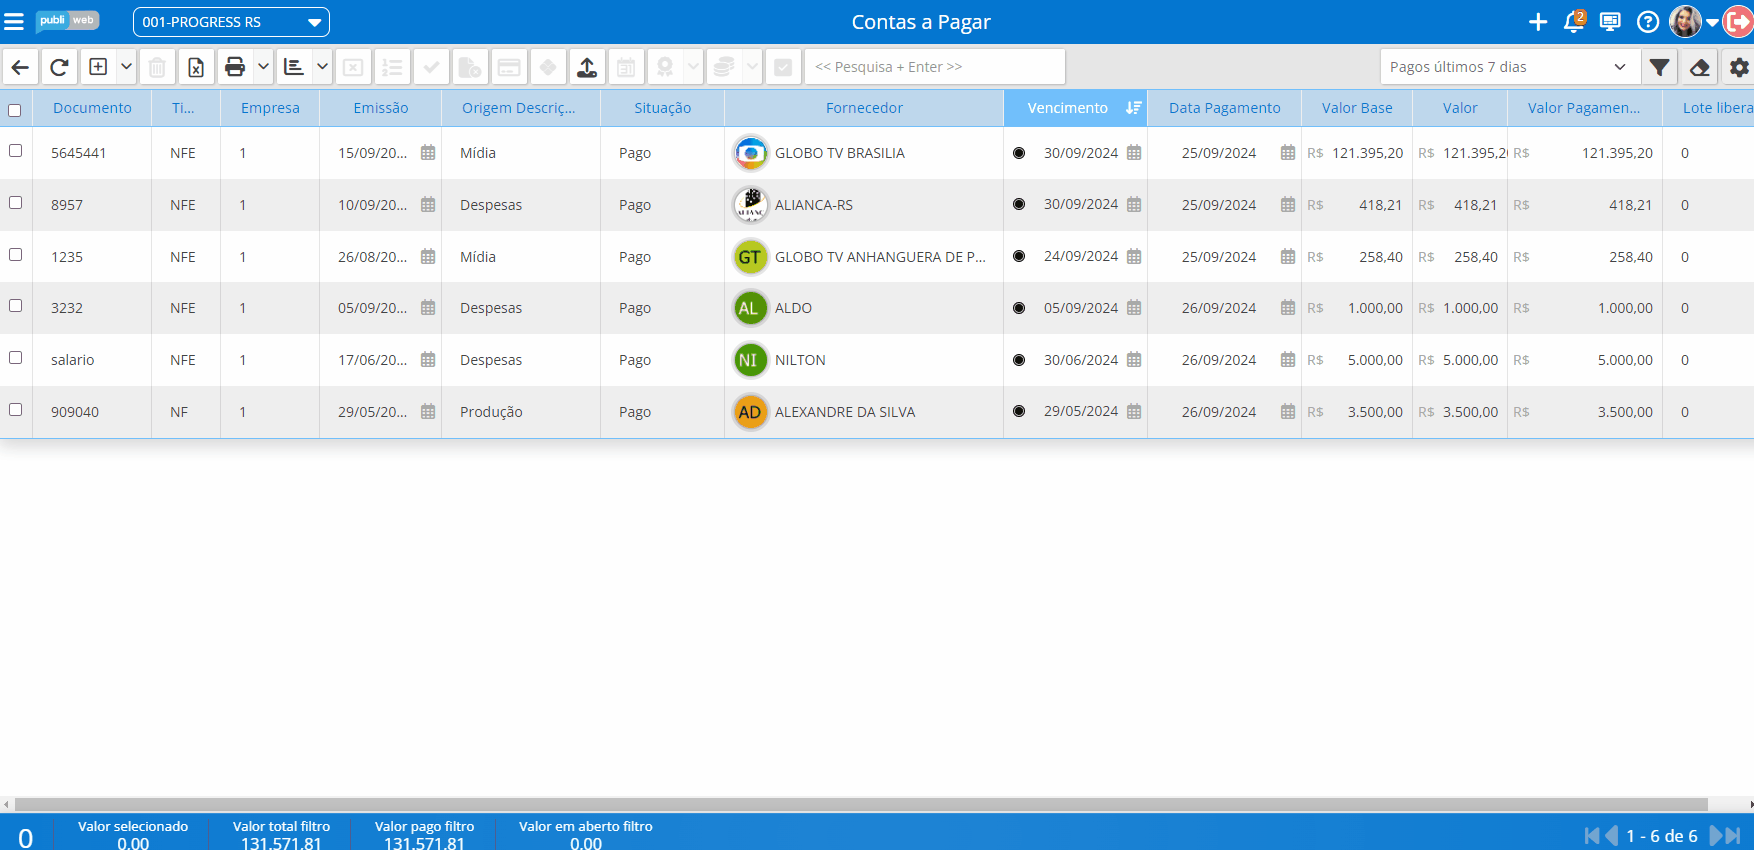Go back with the left arrow button
Image resolution: width=1754 pixels, height=850 pixels.
[x=20, y=67]
